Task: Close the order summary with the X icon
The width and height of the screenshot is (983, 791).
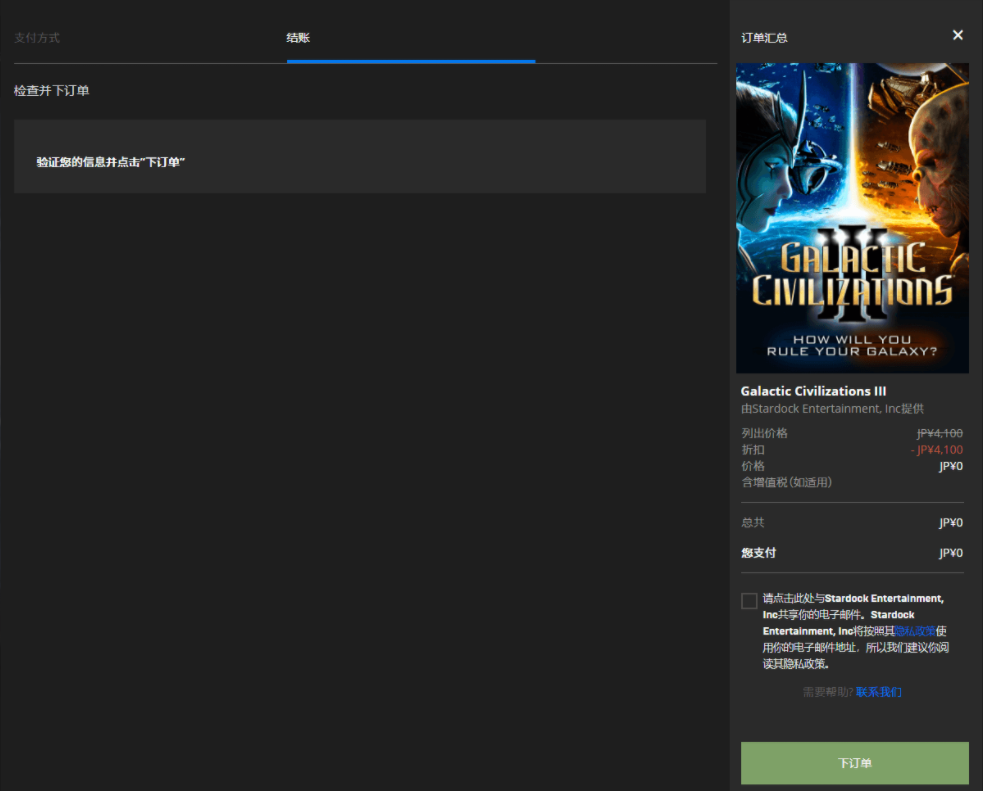Action: [x=957, y=35]
